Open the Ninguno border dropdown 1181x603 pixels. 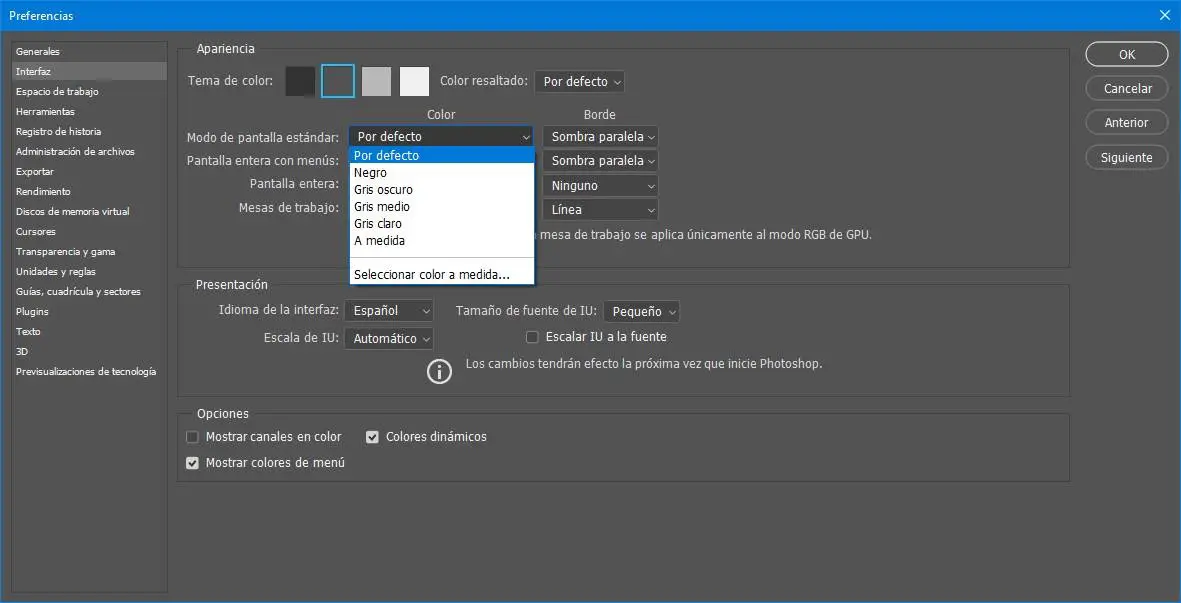[600, 185]
